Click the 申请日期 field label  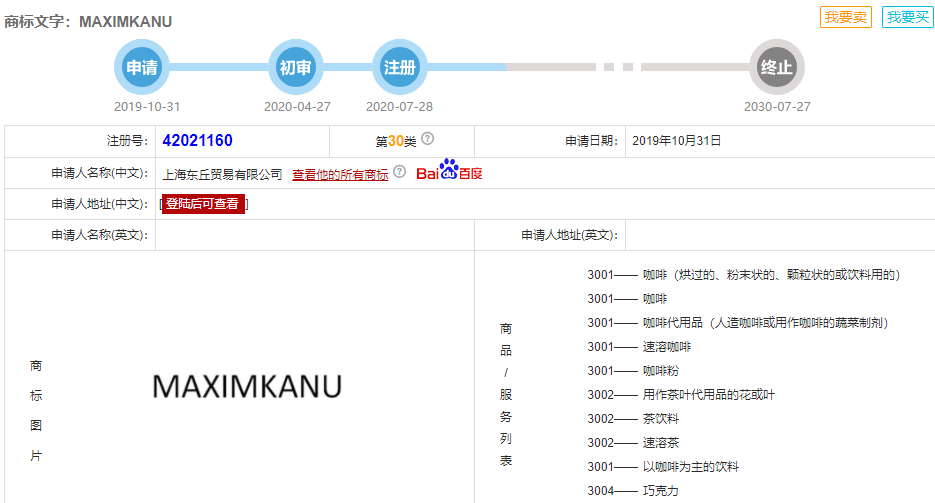(592, 141)
